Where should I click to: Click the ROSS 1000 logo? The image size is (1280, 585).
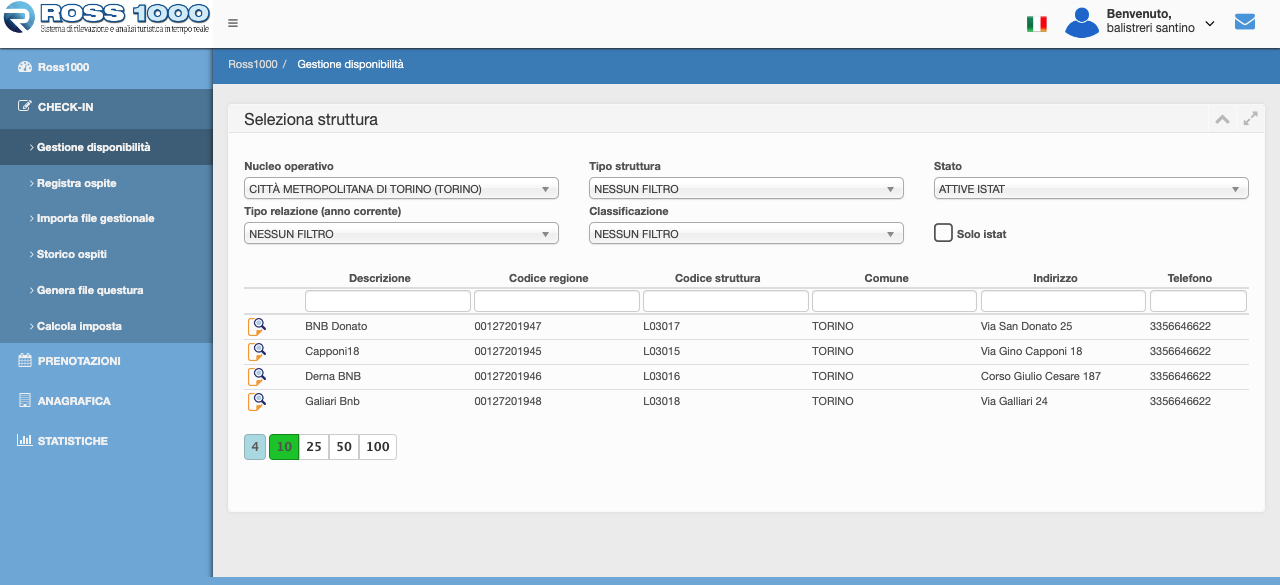point(106,20)
